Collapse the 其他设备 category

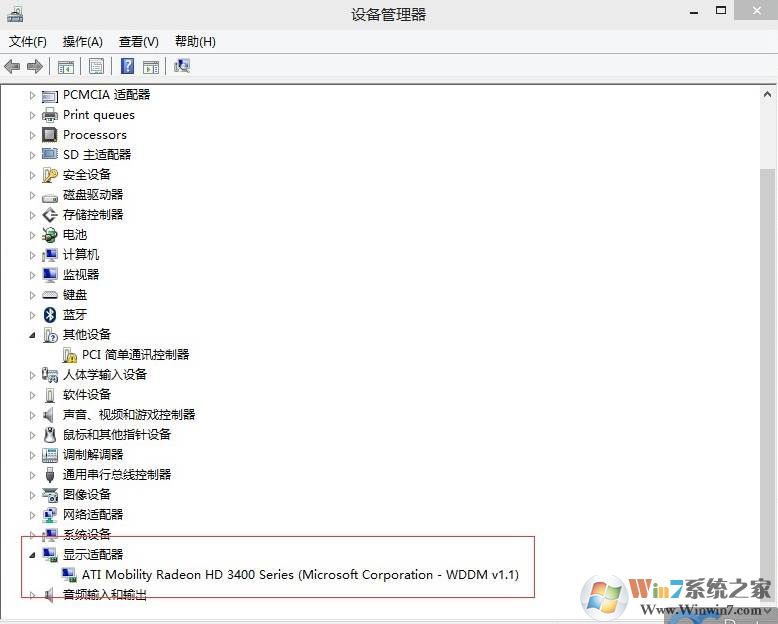pos(32,335)
